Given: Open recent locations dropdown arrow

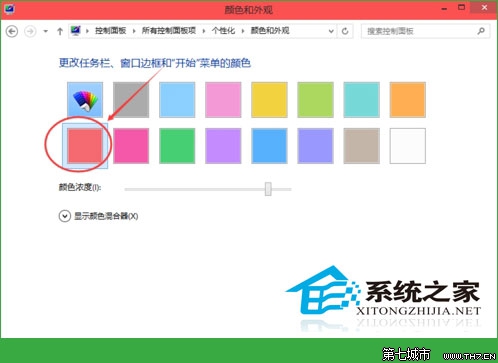Looking at the screenshot, I should point(45,31).
